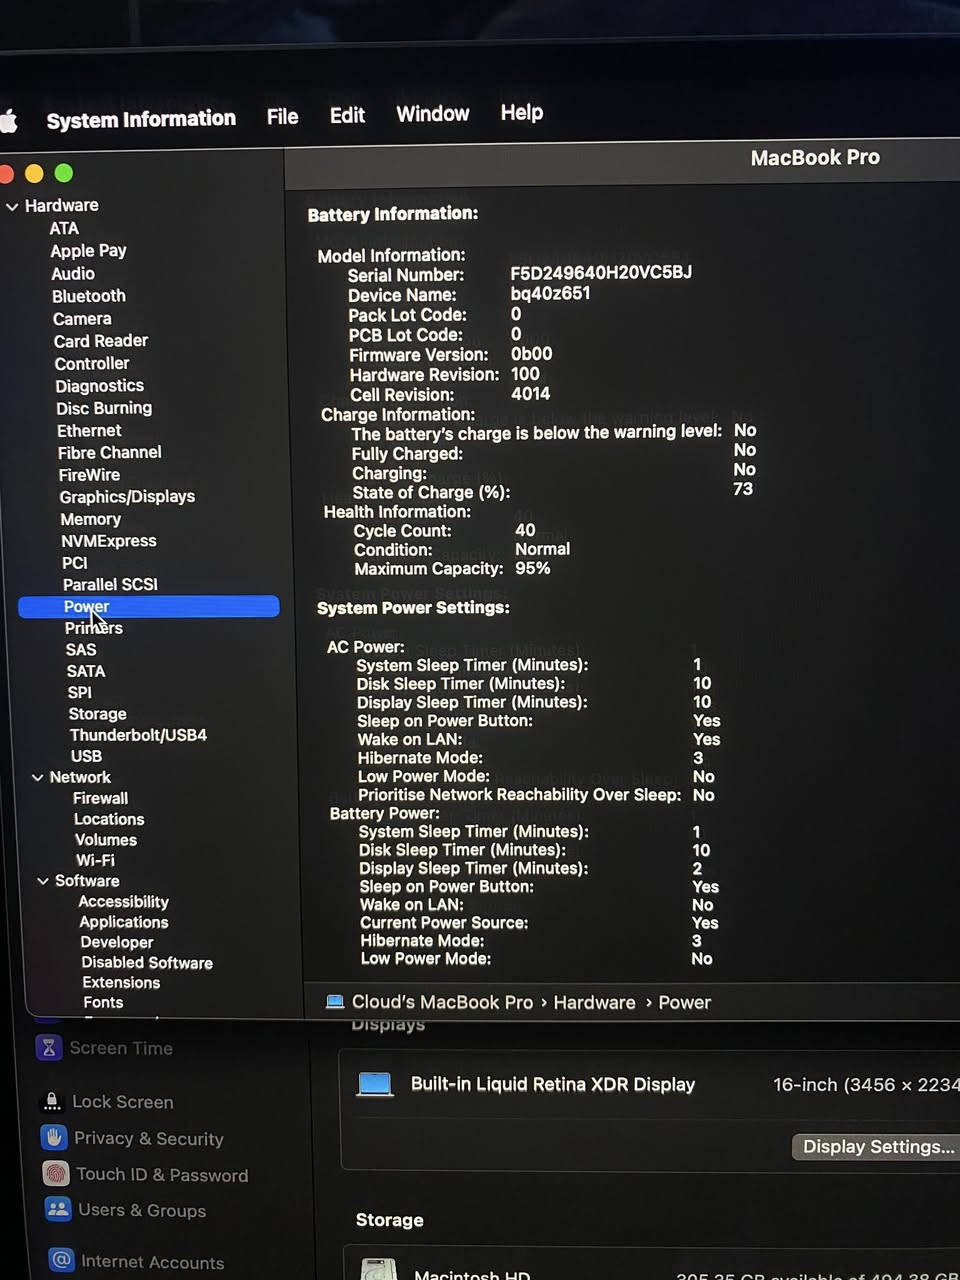Click the Maximum Capacity value 95%

pos(532,568)
